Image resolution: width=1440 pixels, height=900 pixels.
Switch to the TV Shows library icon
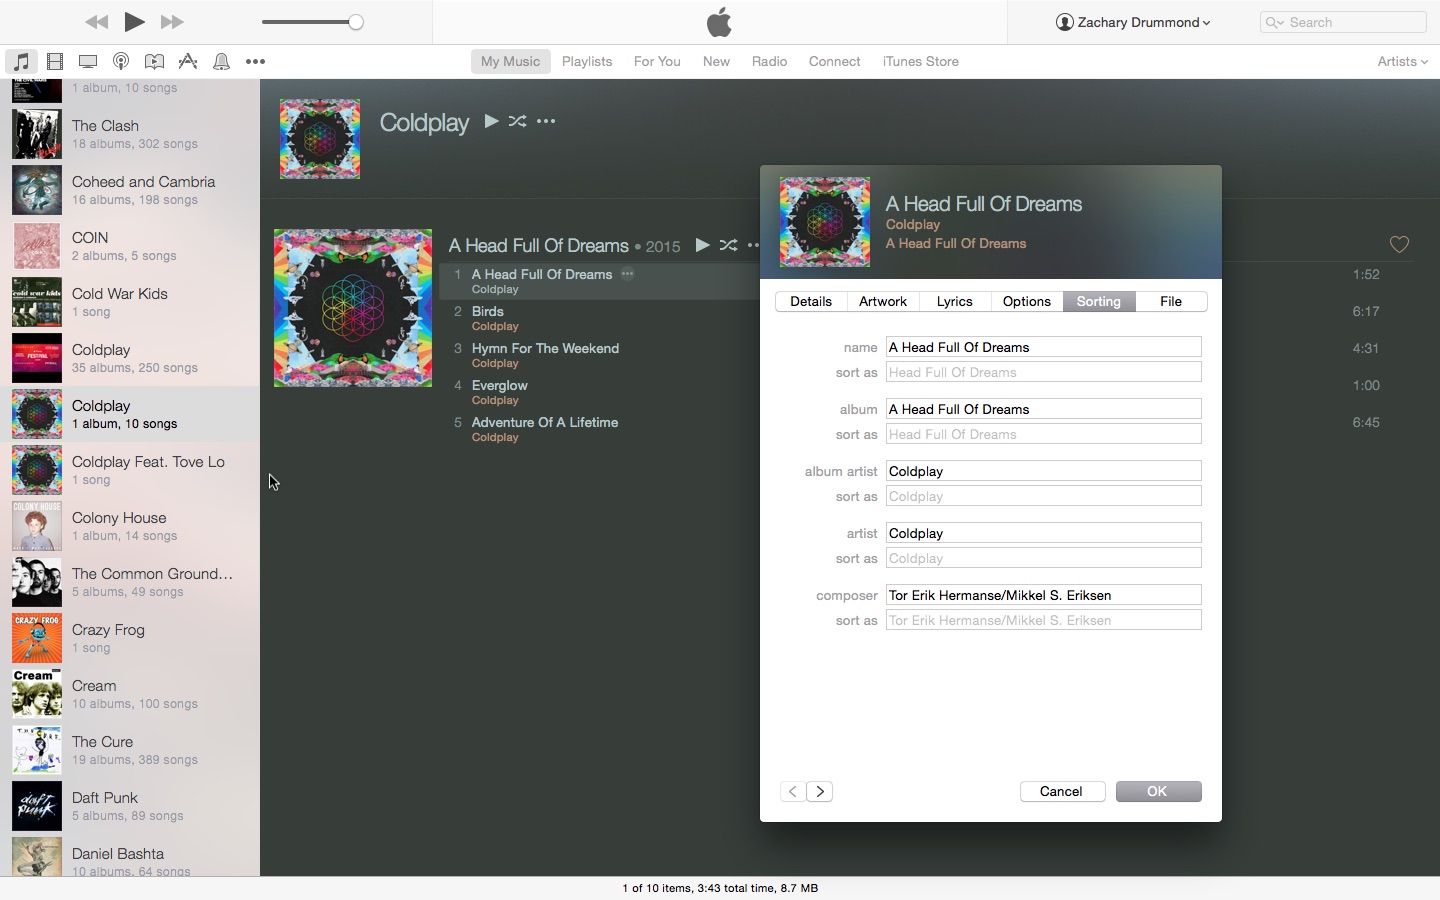(88, 61)
